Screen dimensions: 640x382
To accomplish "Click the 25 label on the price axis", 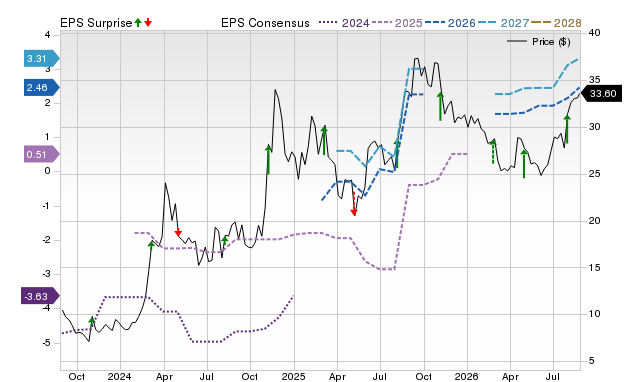I will (x=595, y=174).
